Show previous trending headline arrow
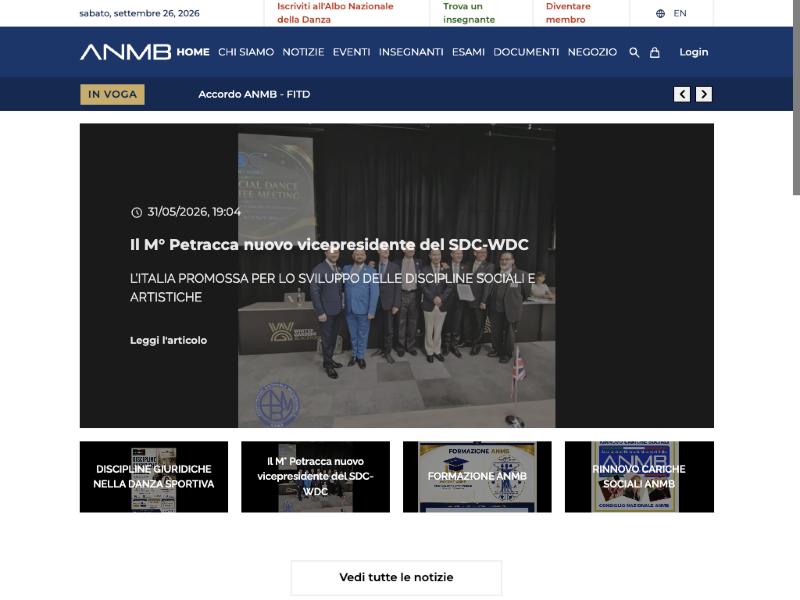 click(682, 94)
